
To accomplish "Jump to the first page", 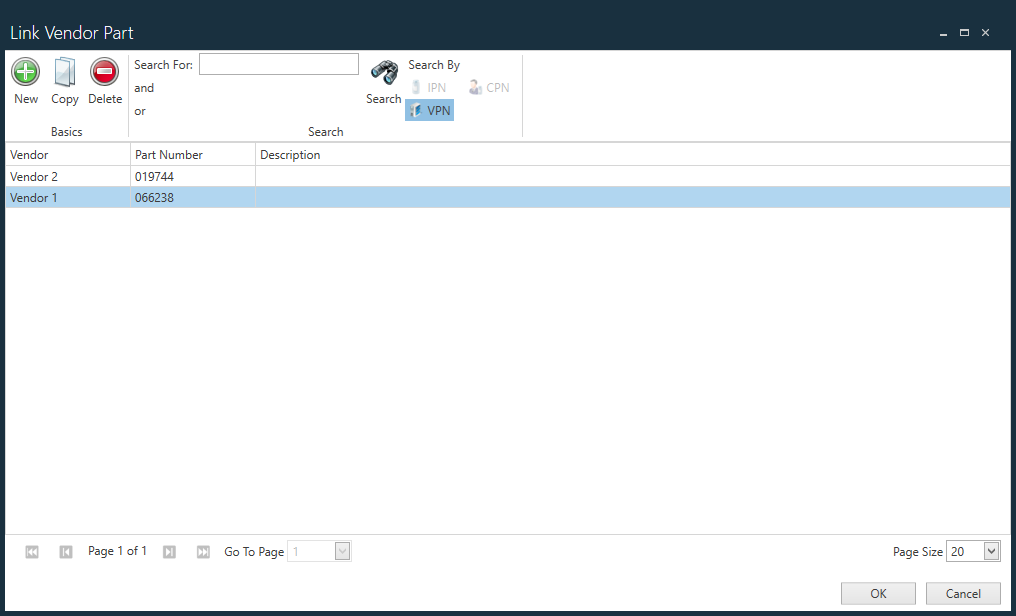I will click(x=31, y=551).
